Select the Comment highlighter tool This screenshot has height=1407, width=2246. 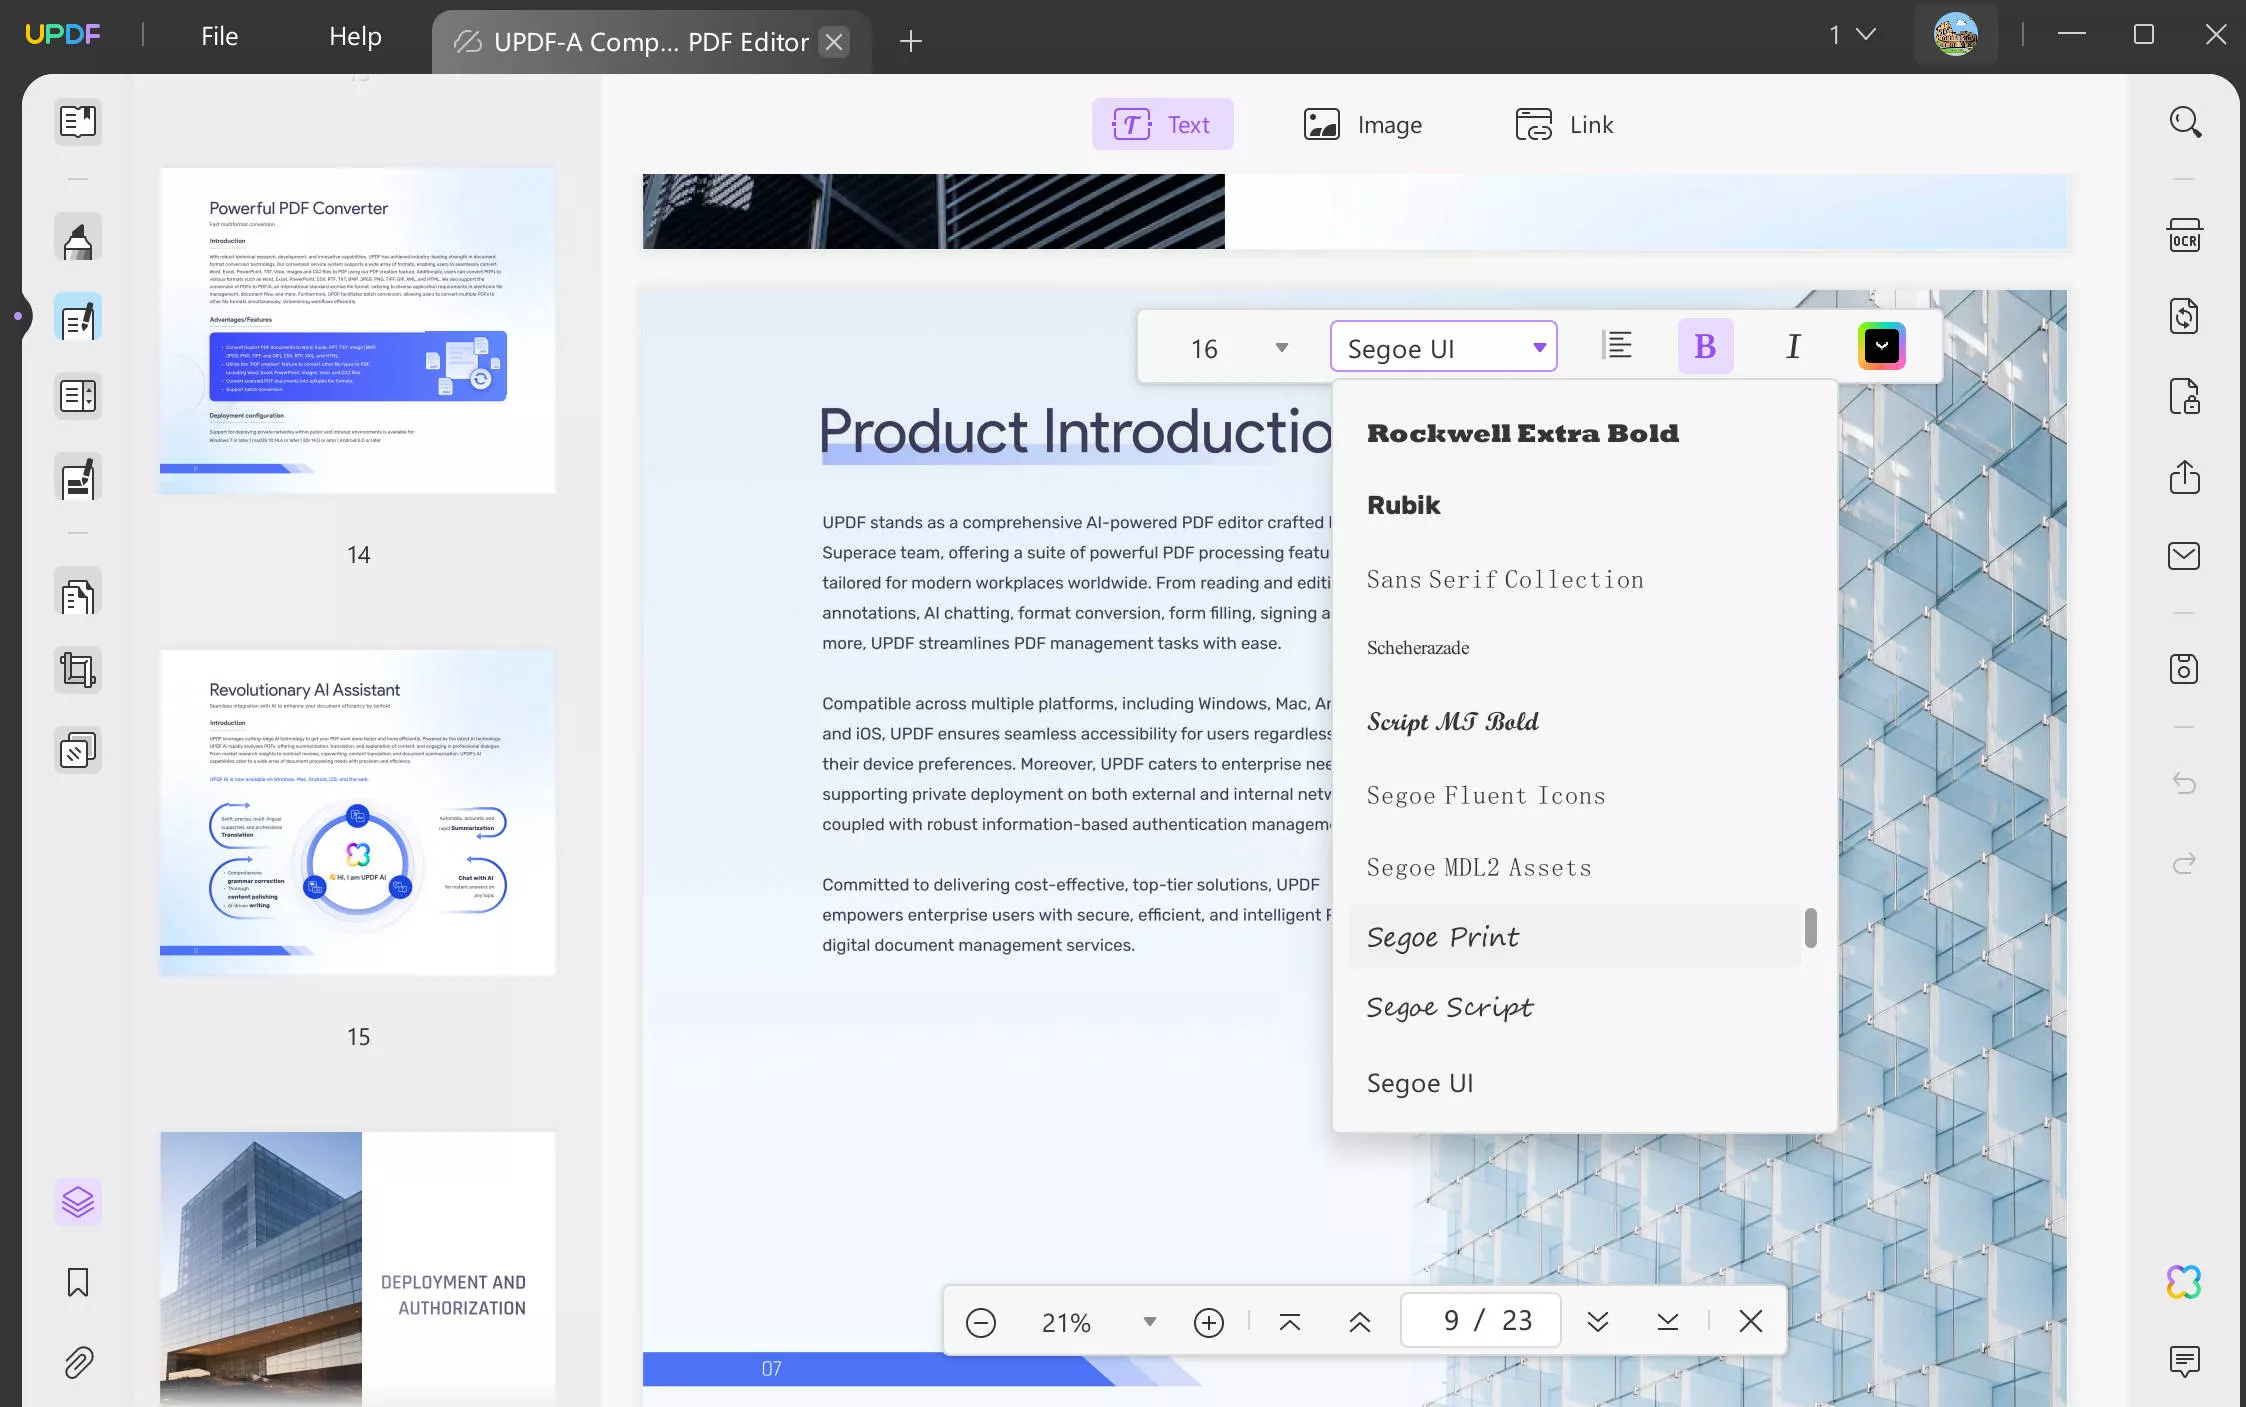pyautogui.click(x=78, y=240)
